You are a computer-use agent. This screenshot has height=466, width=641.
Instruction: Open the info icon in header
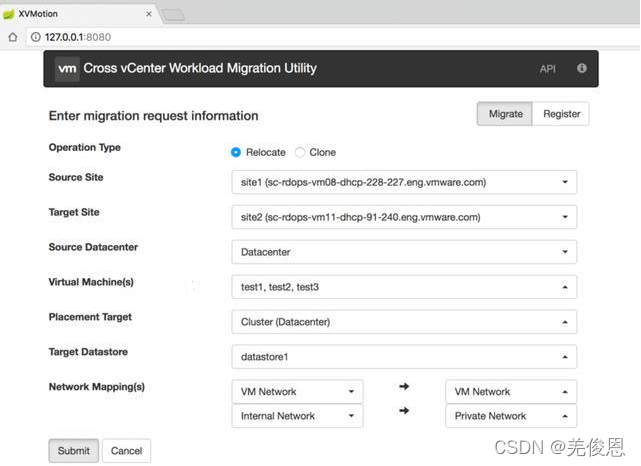tap(582, 68)
